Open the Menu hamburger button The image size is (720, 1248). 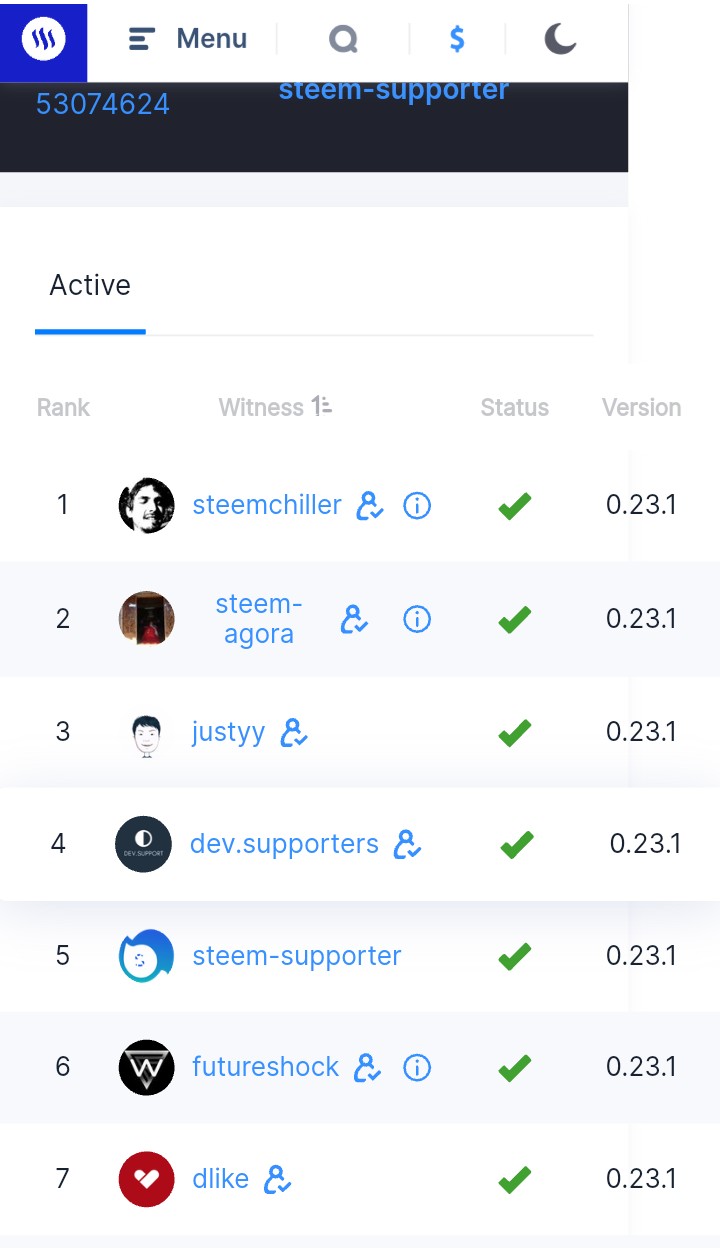[187, 39]
